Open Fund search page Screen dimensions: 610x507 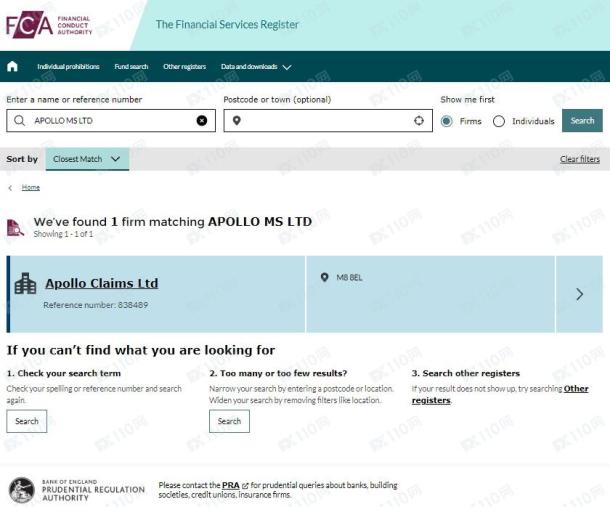tap(131, 67)
